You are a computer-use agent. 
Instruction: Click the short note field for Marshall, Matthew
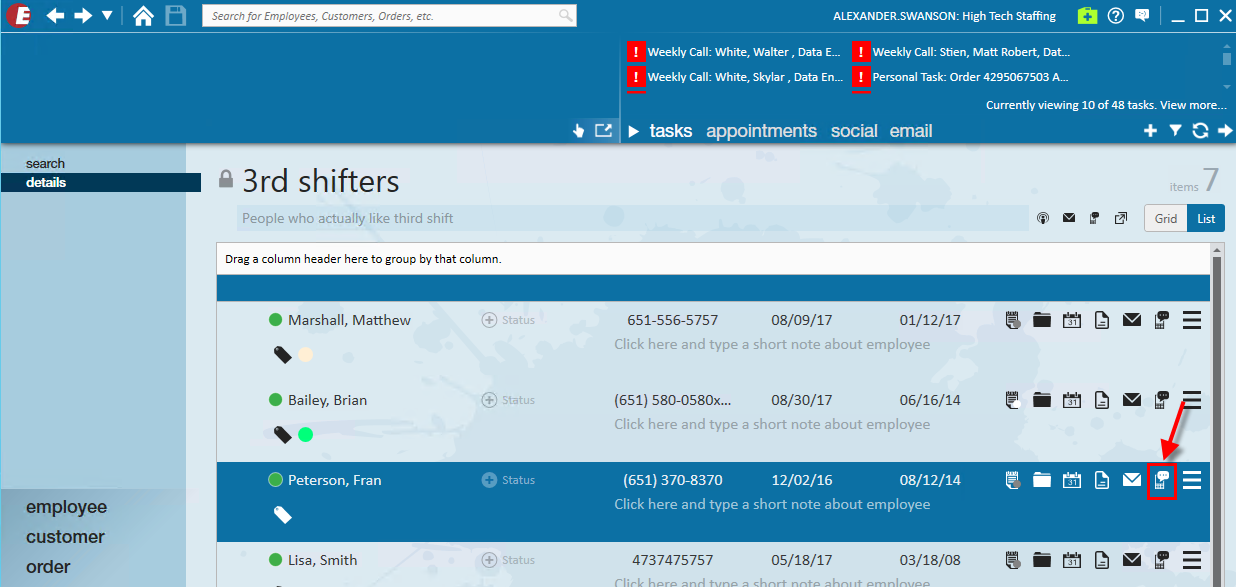point(772,344)
